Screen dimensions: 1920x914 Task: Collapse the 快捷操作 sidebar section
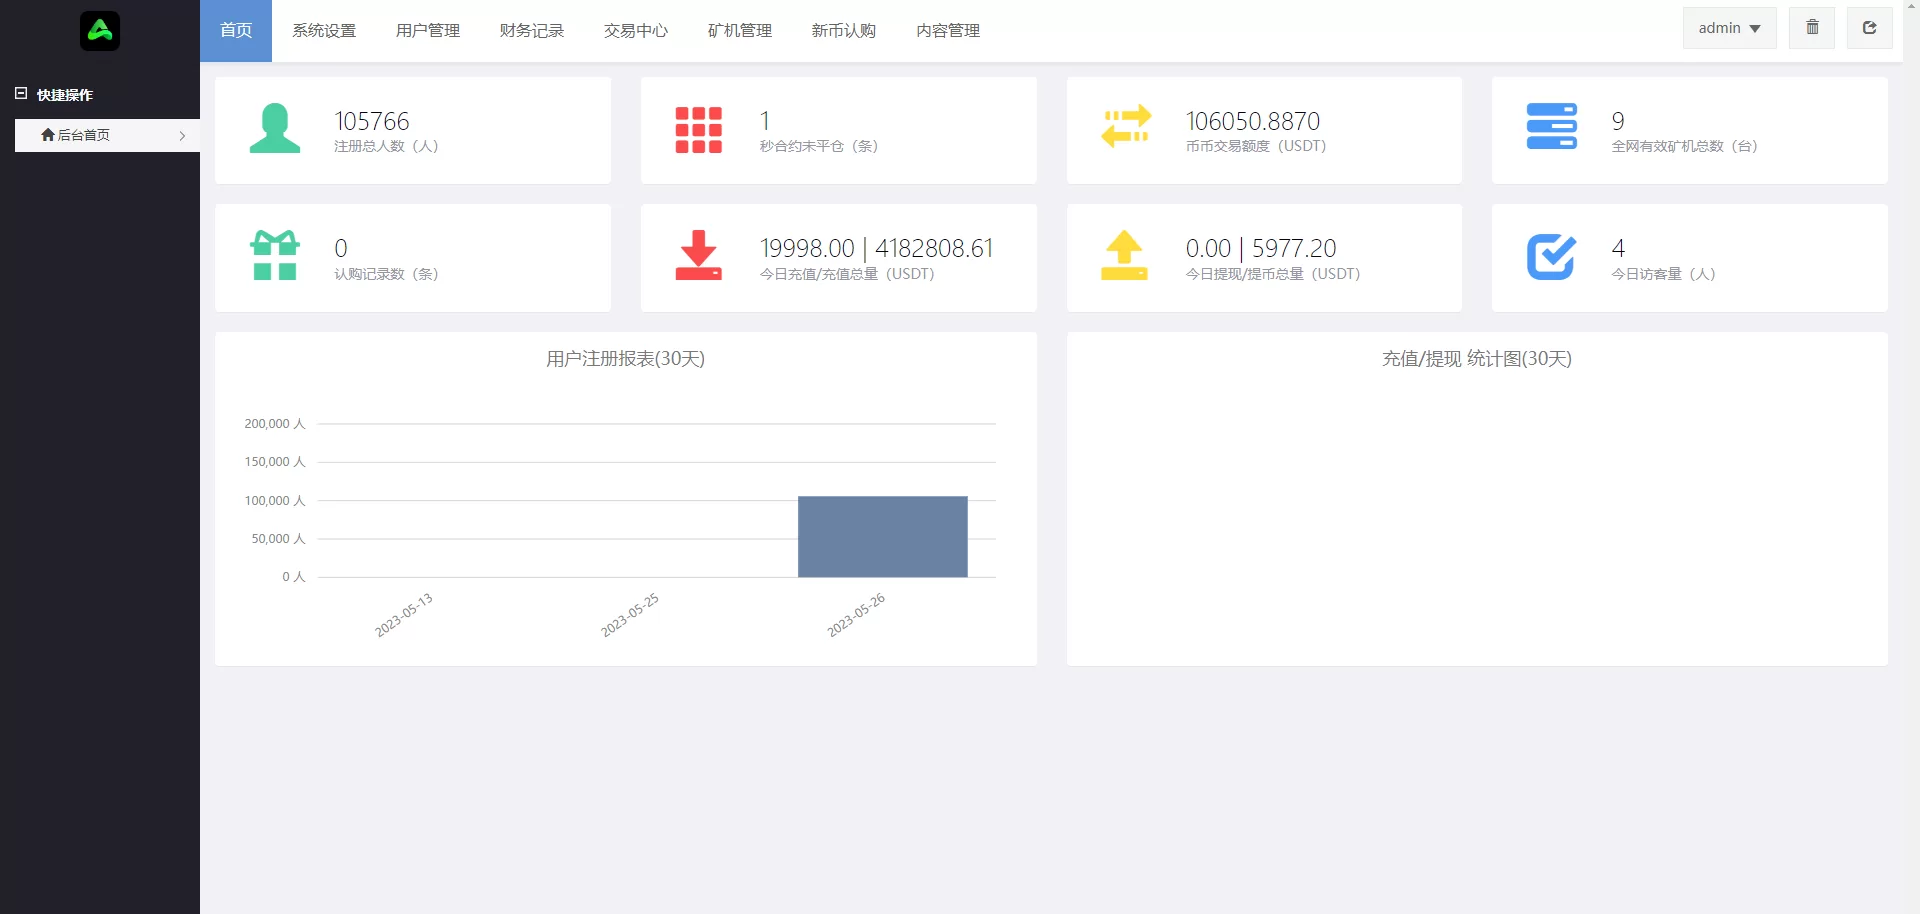[21, 94]
